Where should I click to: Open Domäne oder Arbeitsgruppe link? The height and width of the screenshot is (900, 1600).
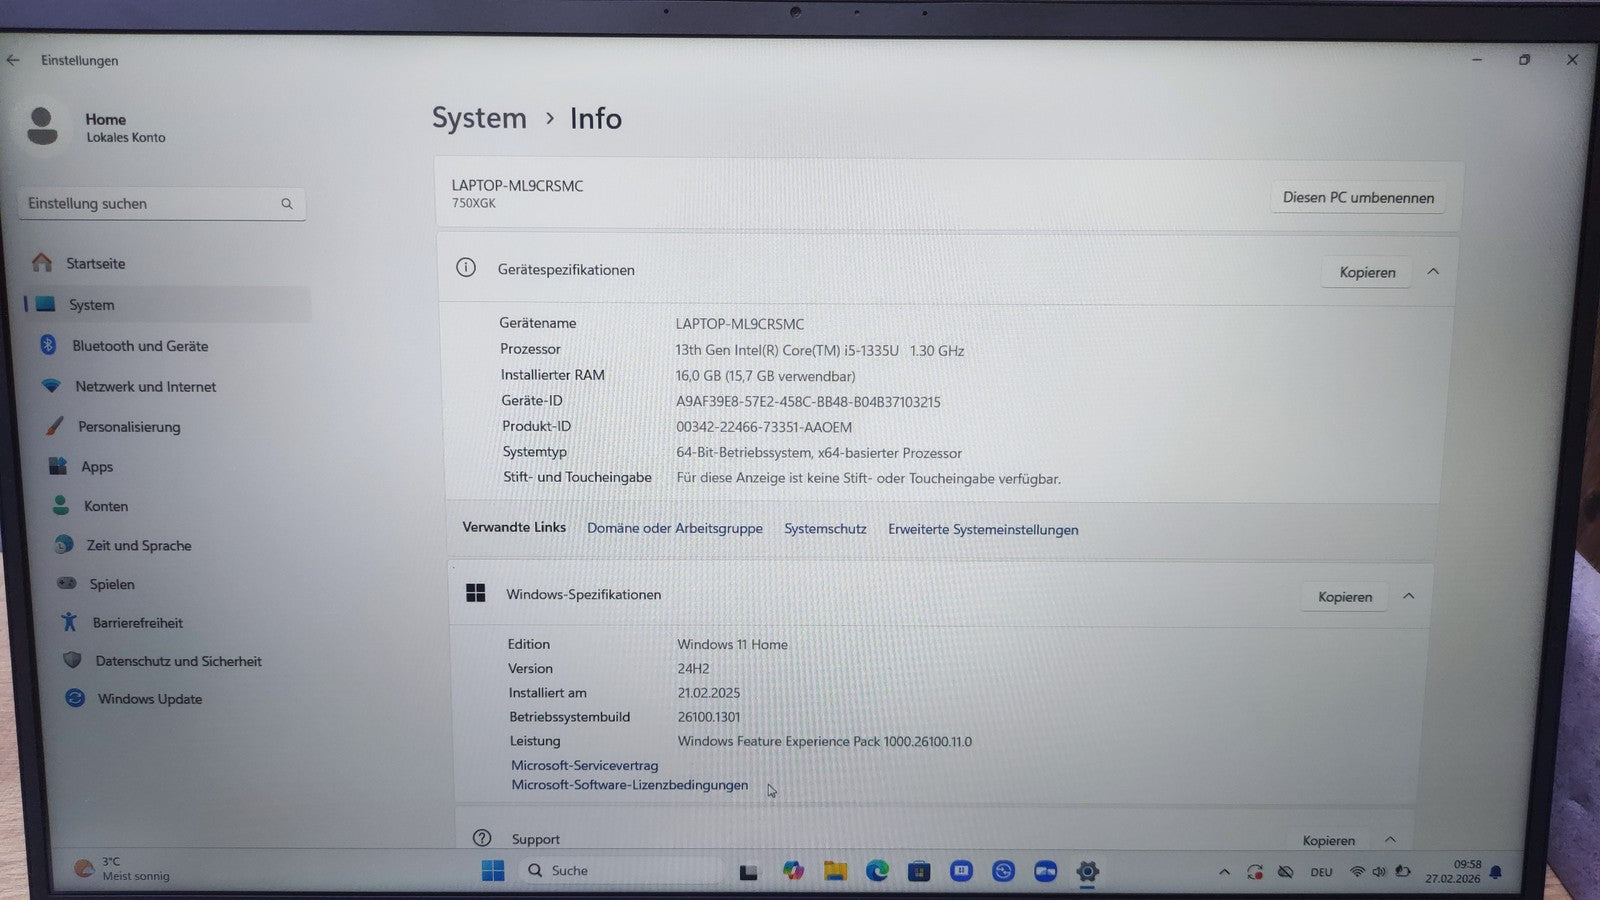[675, 528]
